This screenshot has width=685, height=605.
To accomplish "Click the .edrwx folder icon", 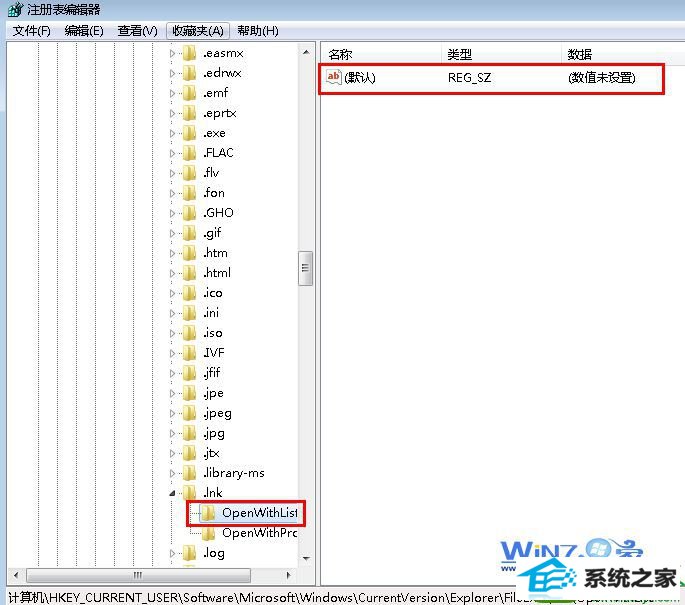I will [190, 73].
